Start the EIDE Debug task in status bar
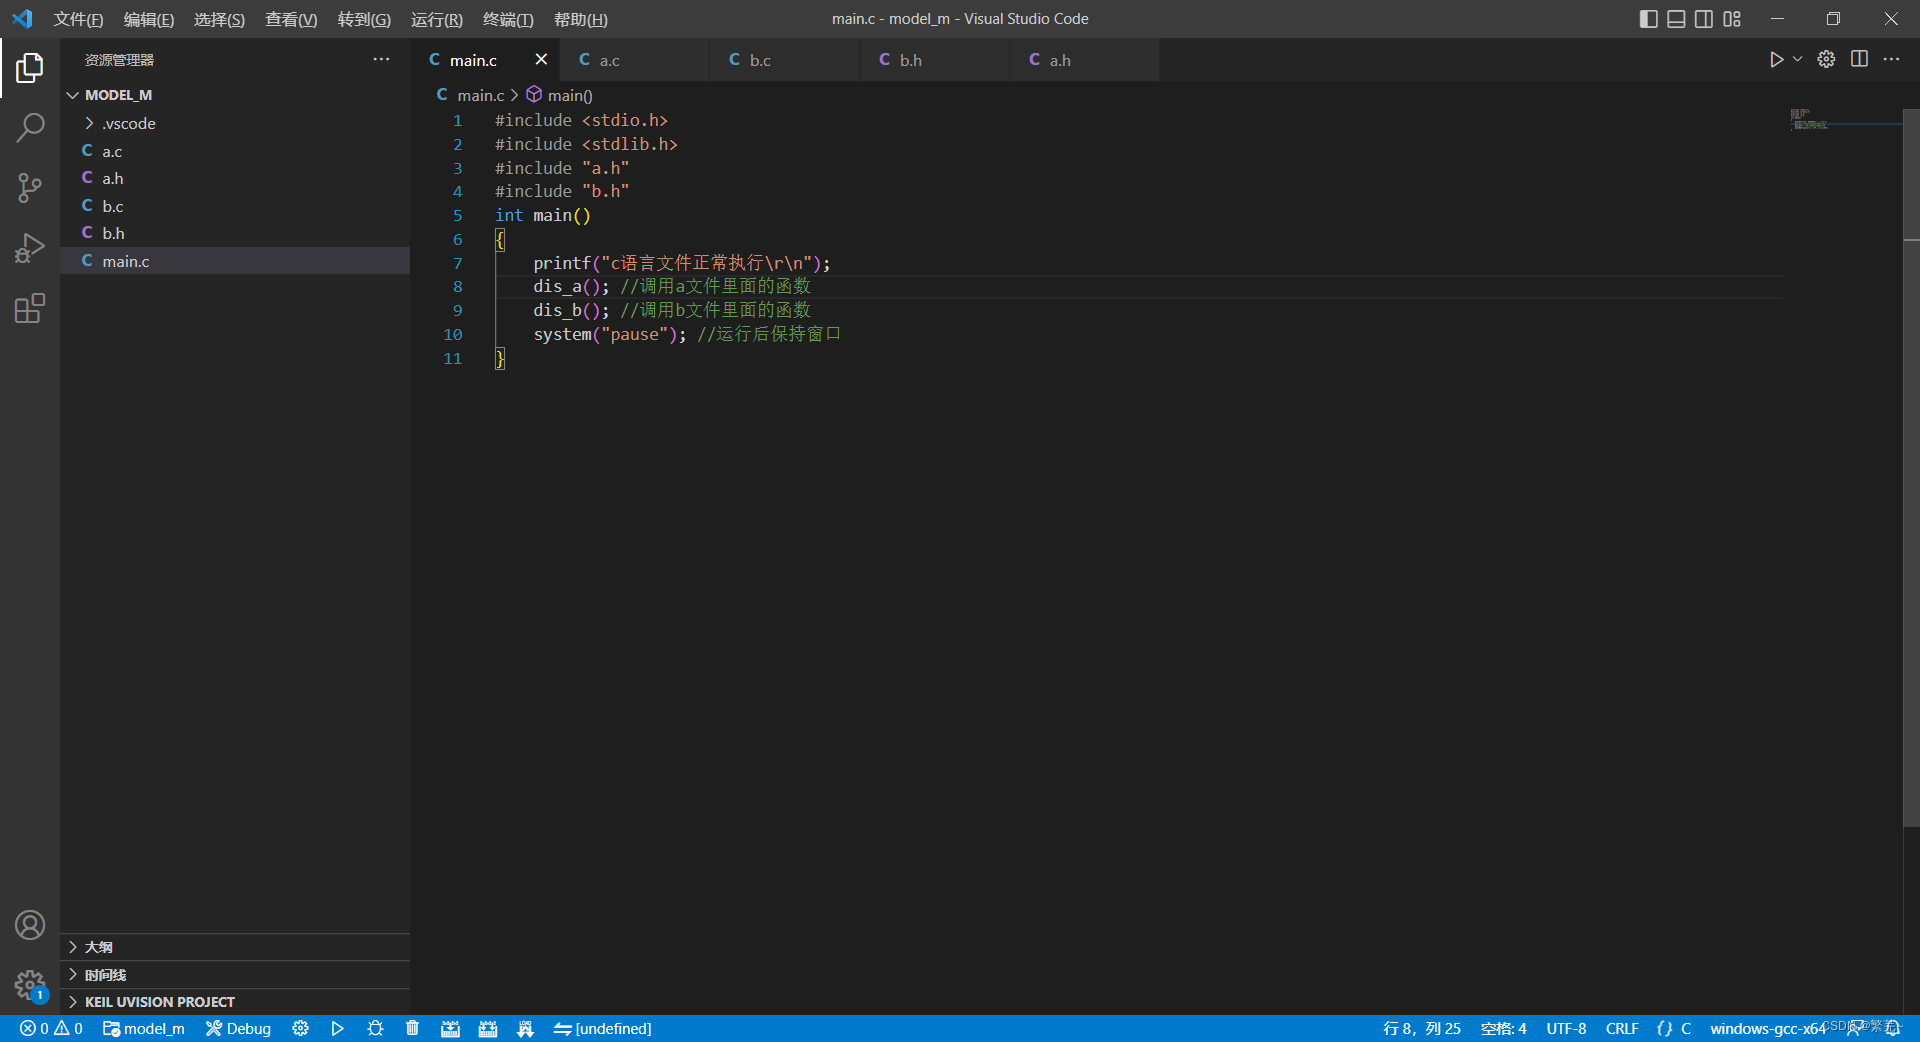Image resolution: width=1920 pixels, height=1042 pixels. pos(238,1028)
